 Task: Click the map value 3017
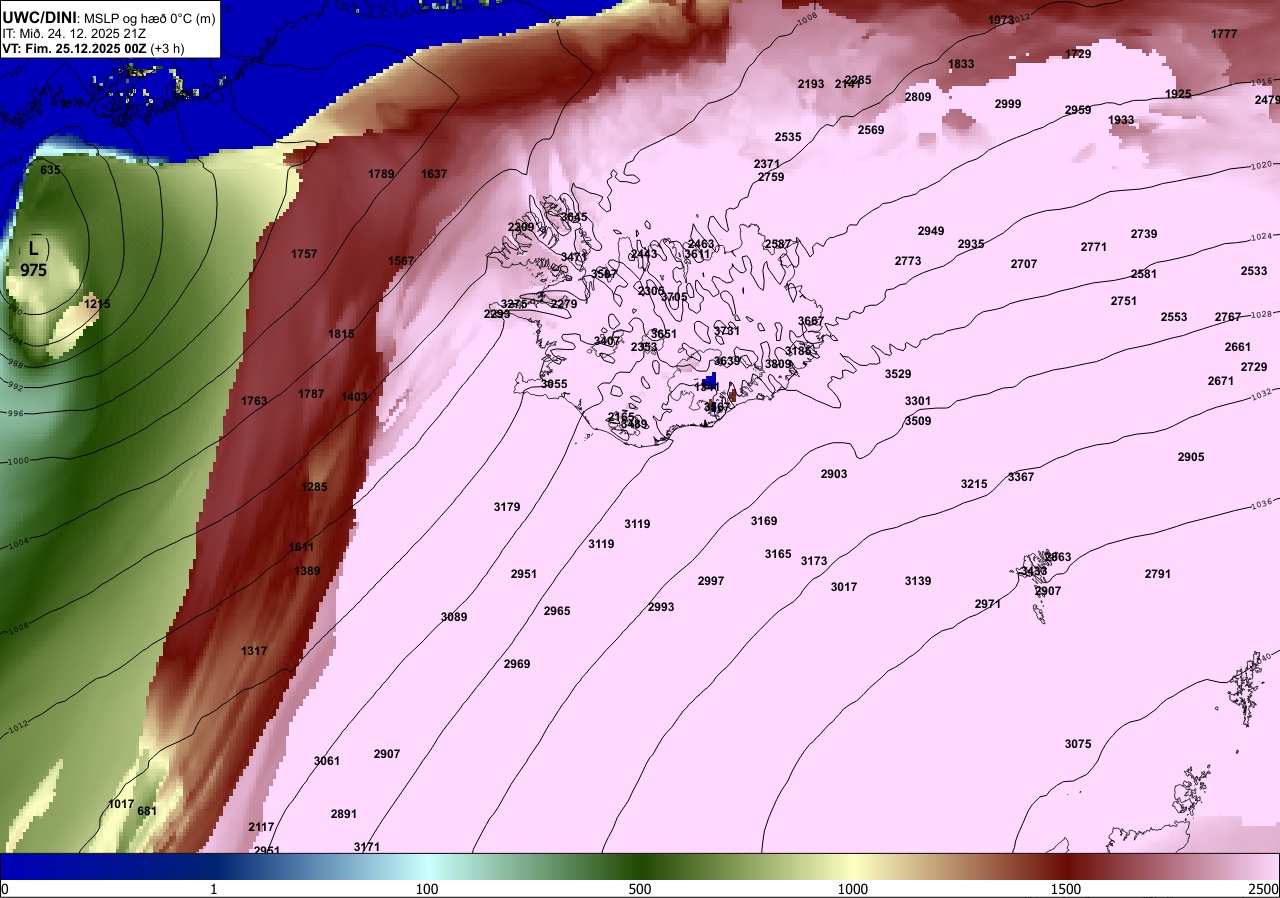coord(844,587)
